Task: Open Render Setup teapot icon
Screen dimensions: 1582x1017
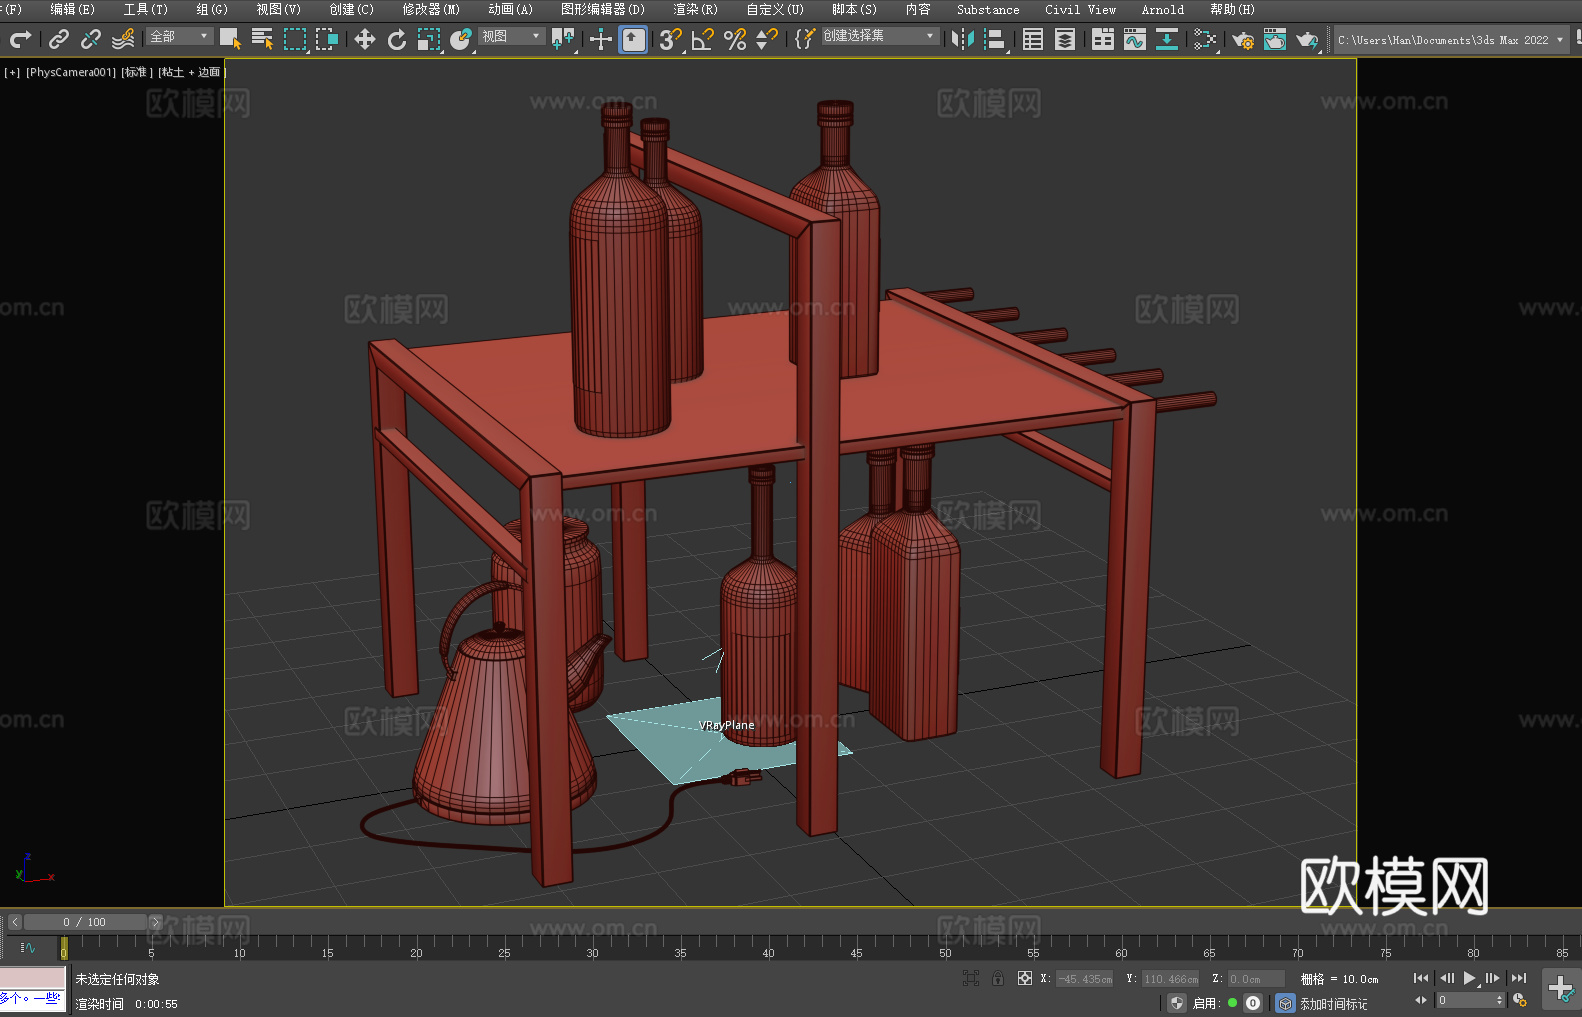Action: click(x=1243, y=39)
